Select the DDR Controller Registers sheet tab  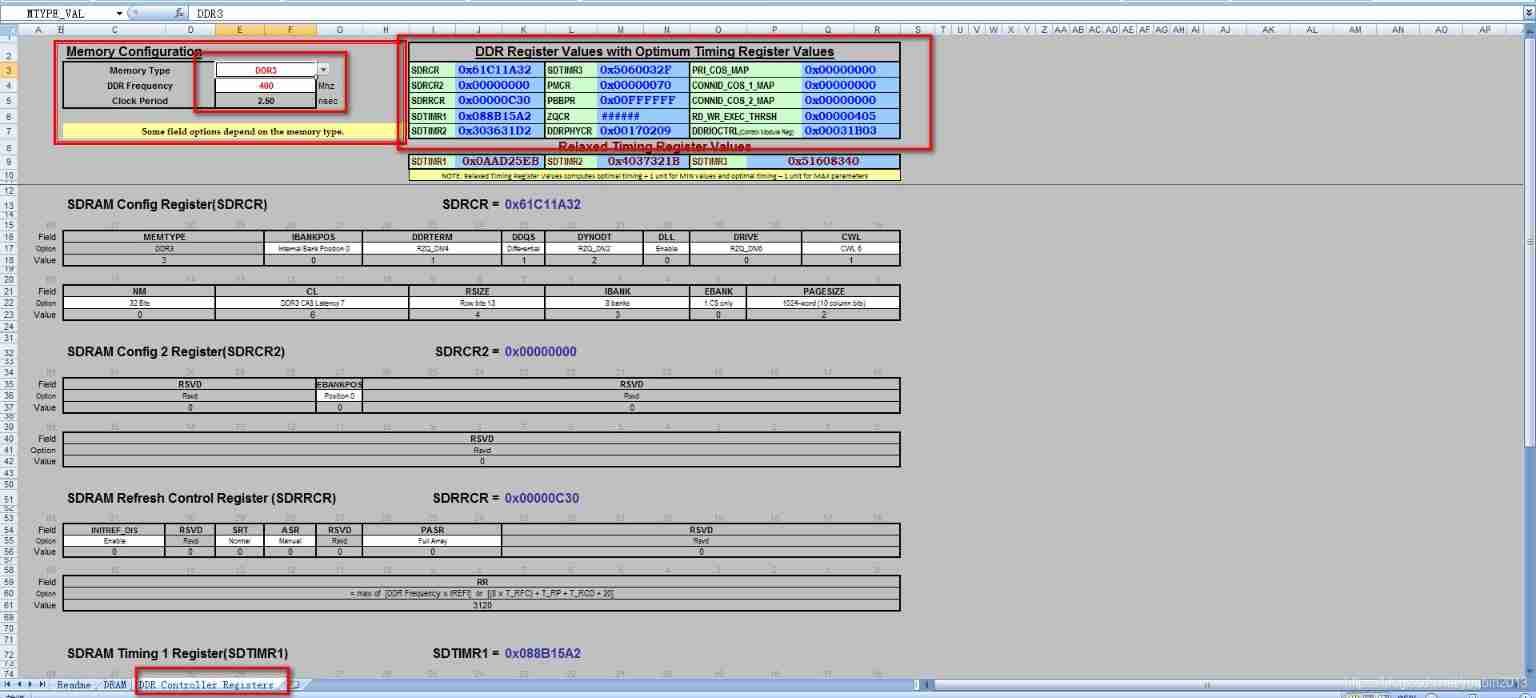pyautogui.click(x=205, y=684)
